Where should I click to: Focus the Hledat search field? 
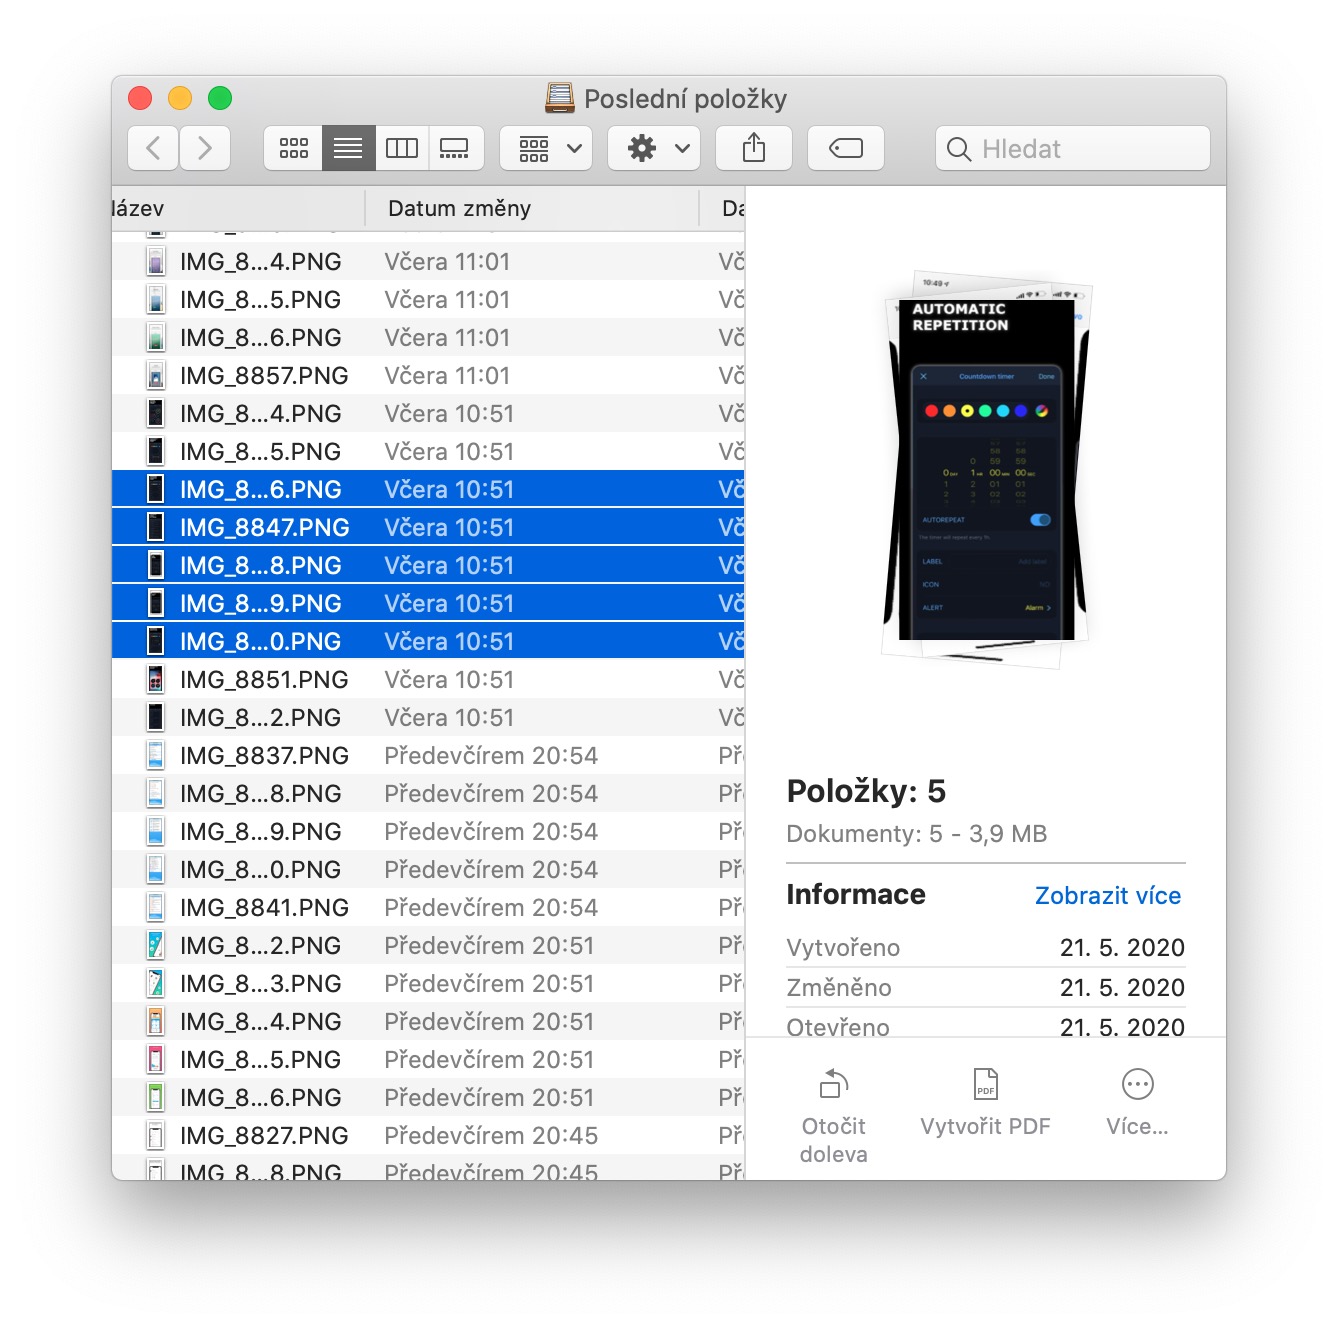1073,148
